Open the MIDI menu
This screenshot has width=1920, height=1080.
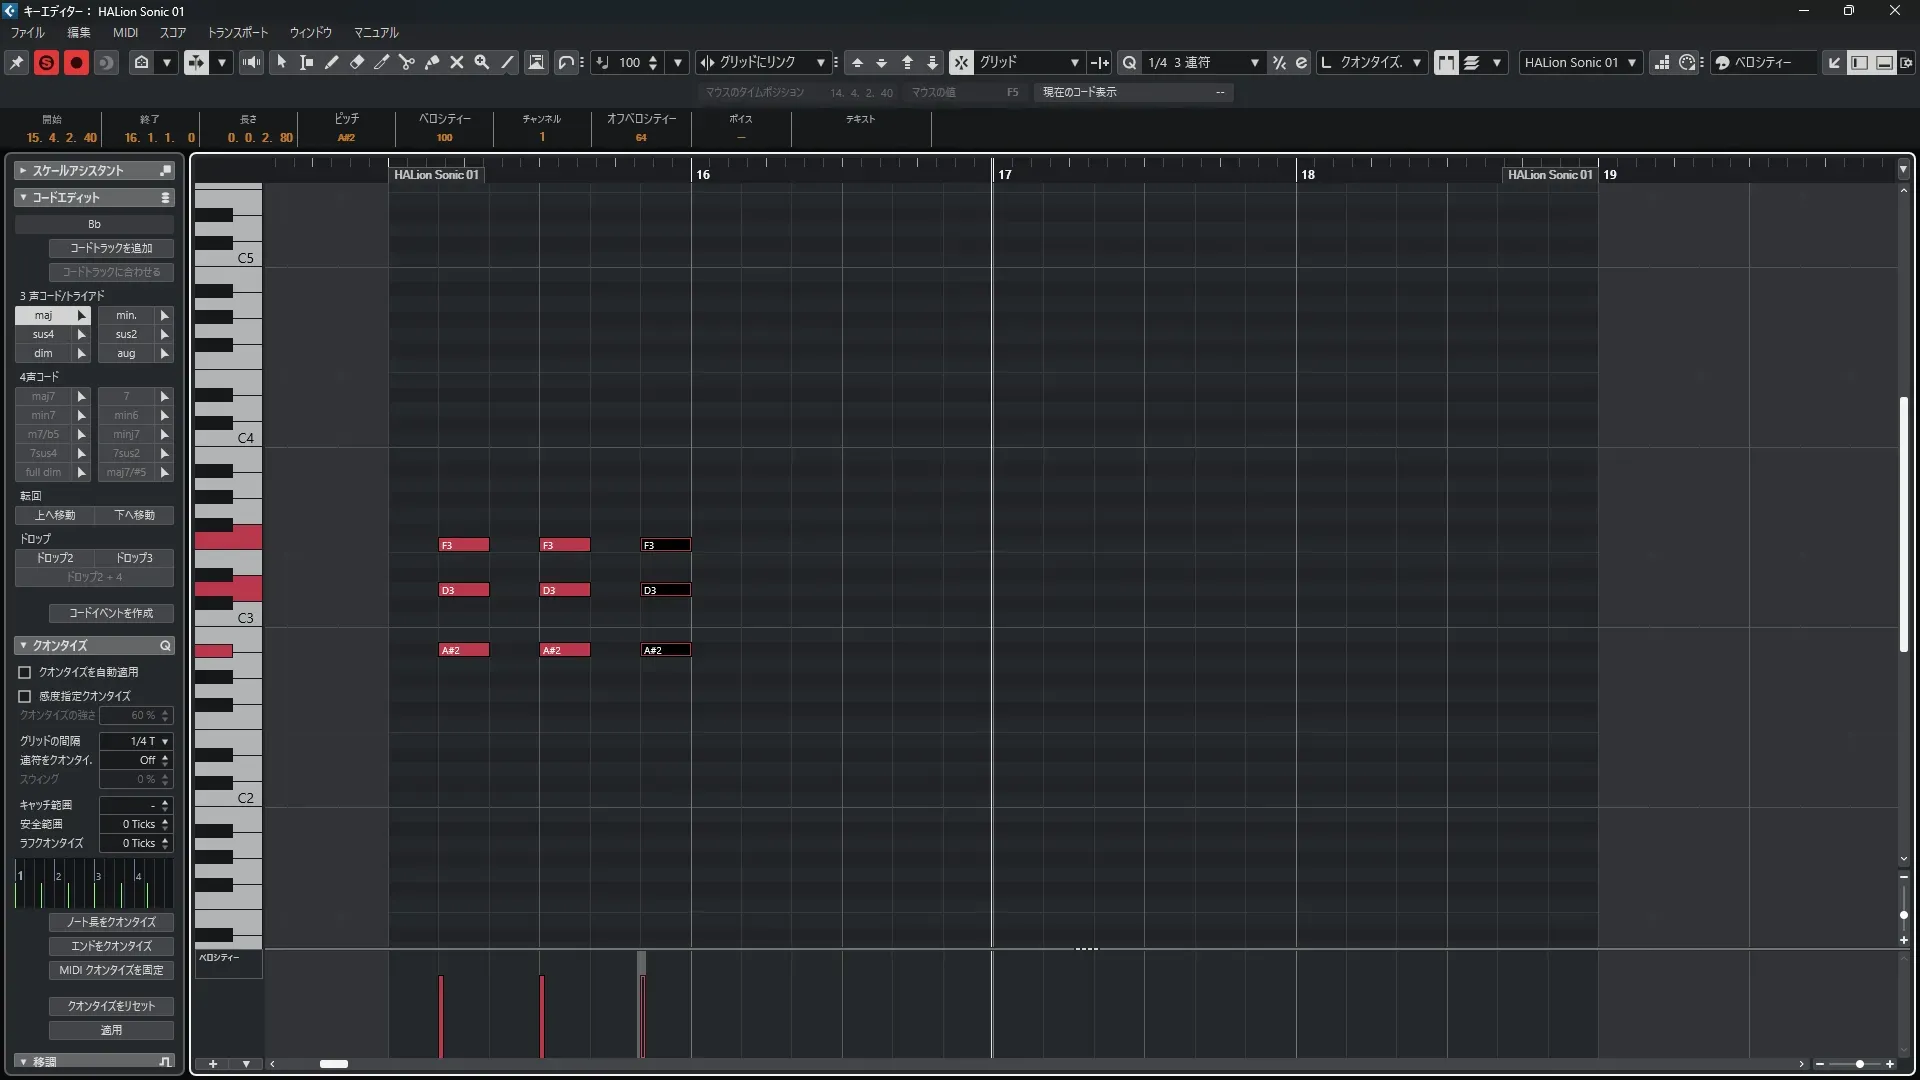(x=125, y=32)
